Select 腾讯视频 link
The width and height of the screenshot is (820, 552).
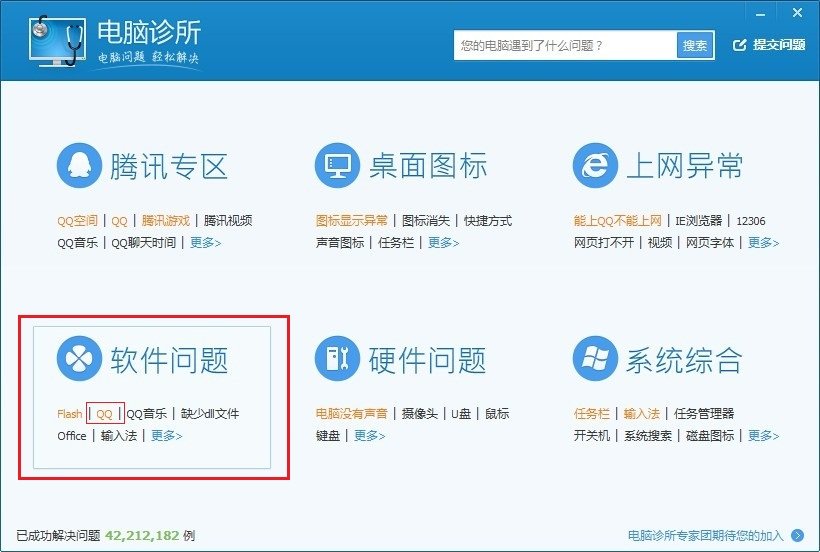(228, 221)
